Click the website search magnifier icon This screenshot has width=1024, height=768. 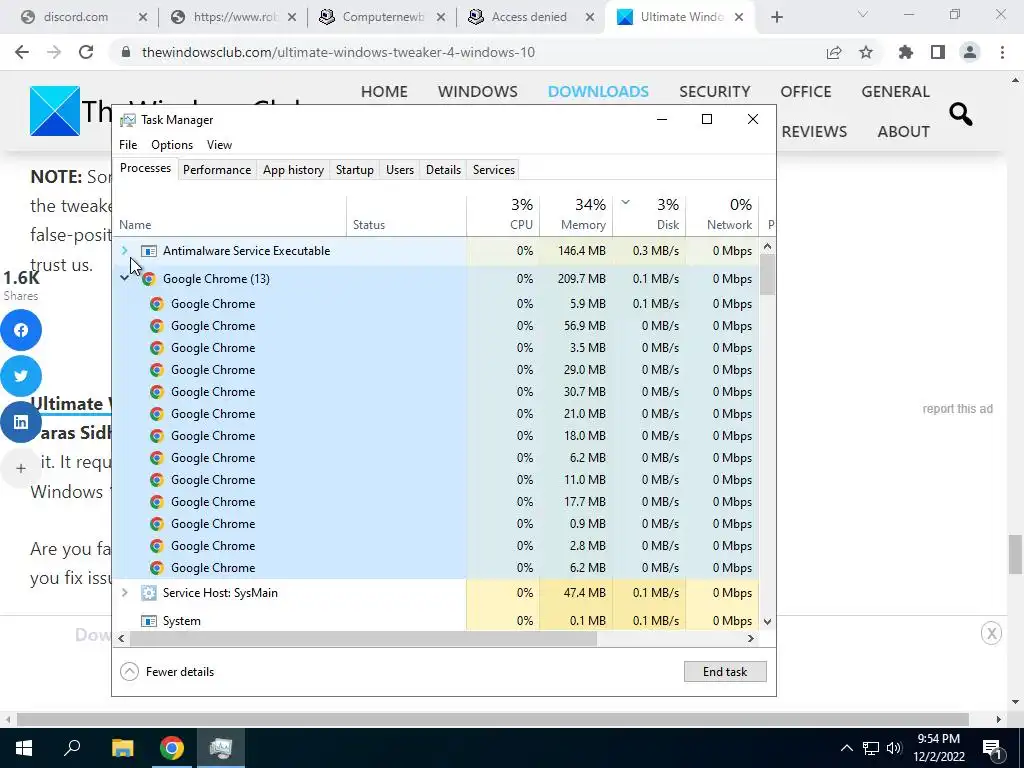961,114
